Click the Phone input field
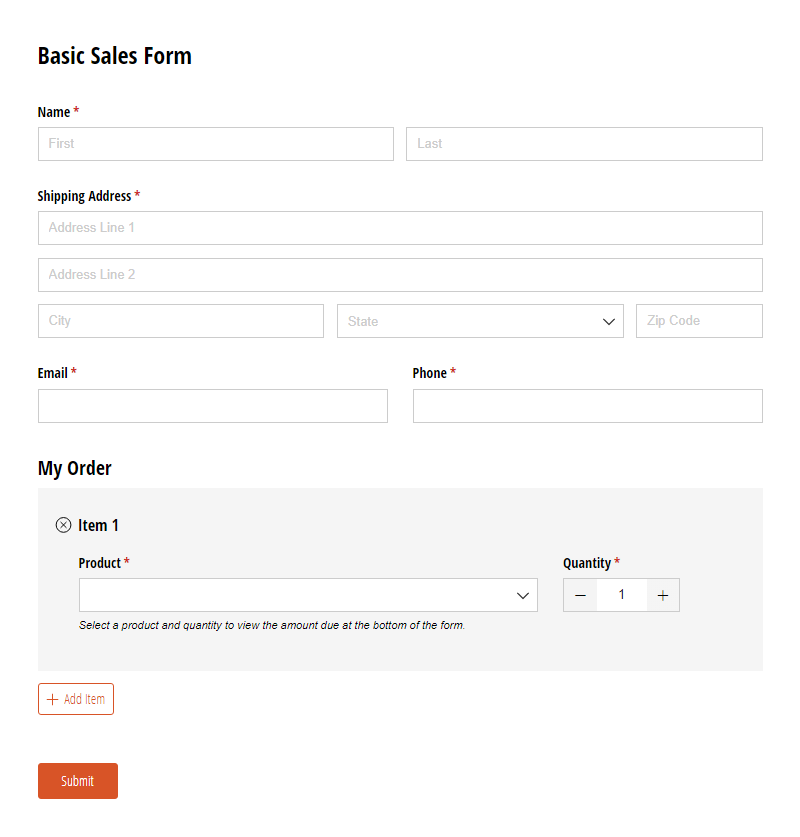800x837 pixels. 587,406
